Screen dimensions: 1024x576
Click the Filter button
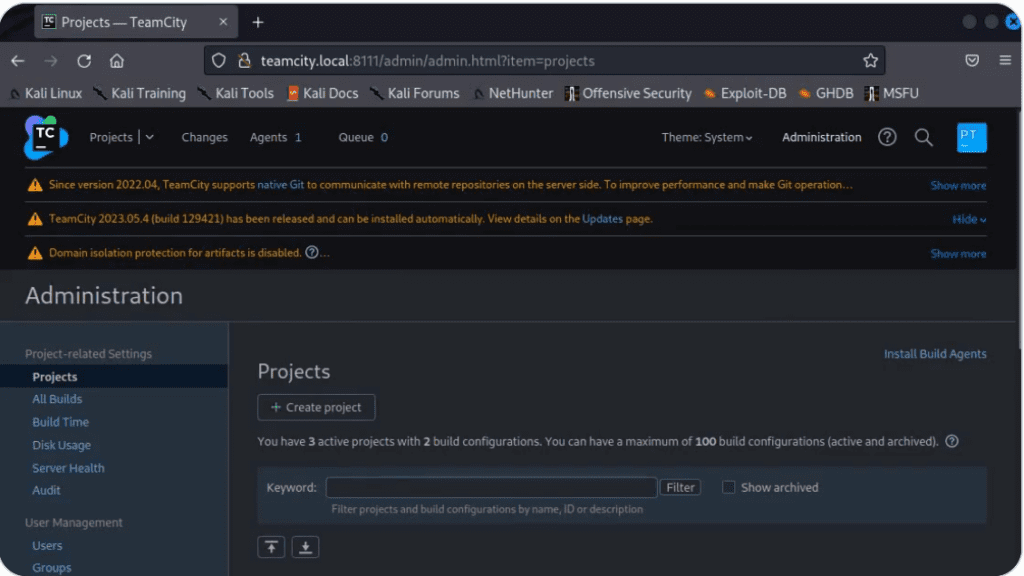click(680, 487)
